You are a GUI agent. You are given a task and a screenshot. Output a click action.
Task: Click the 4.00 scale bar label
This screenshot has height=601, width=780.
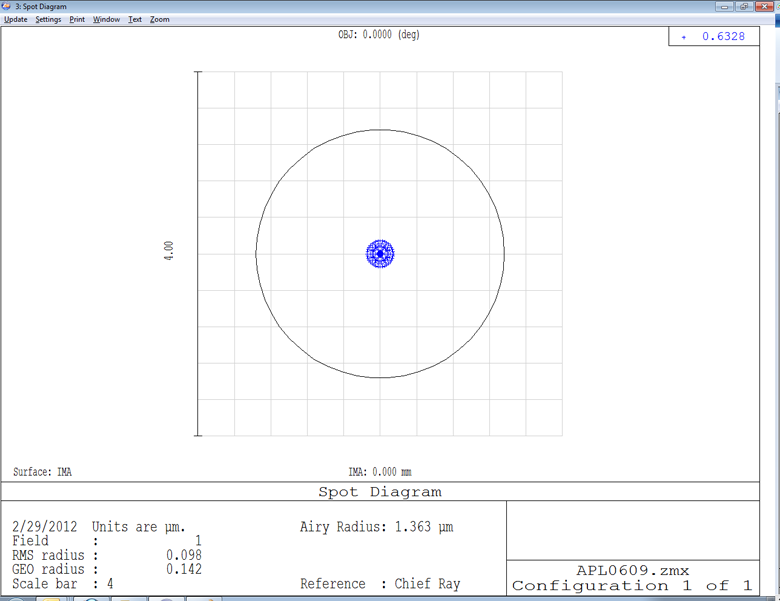[169, 251]
